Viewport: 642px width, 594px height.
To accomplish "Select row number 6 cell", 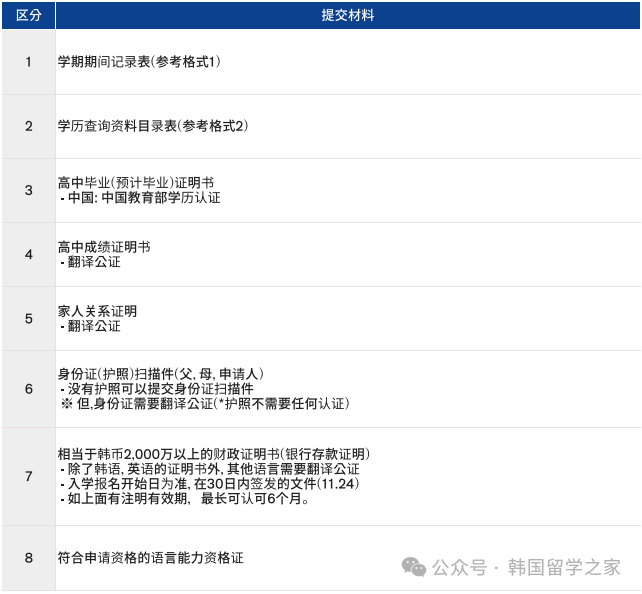I will tap(28, 389).
